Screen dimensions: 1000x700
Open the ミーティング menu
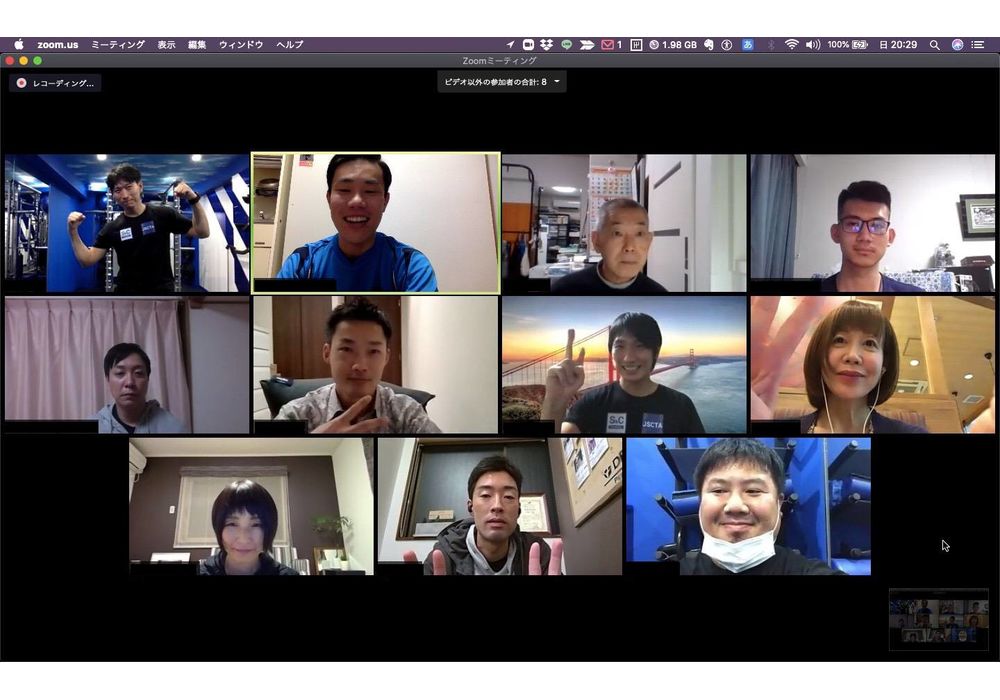(118, 45)
